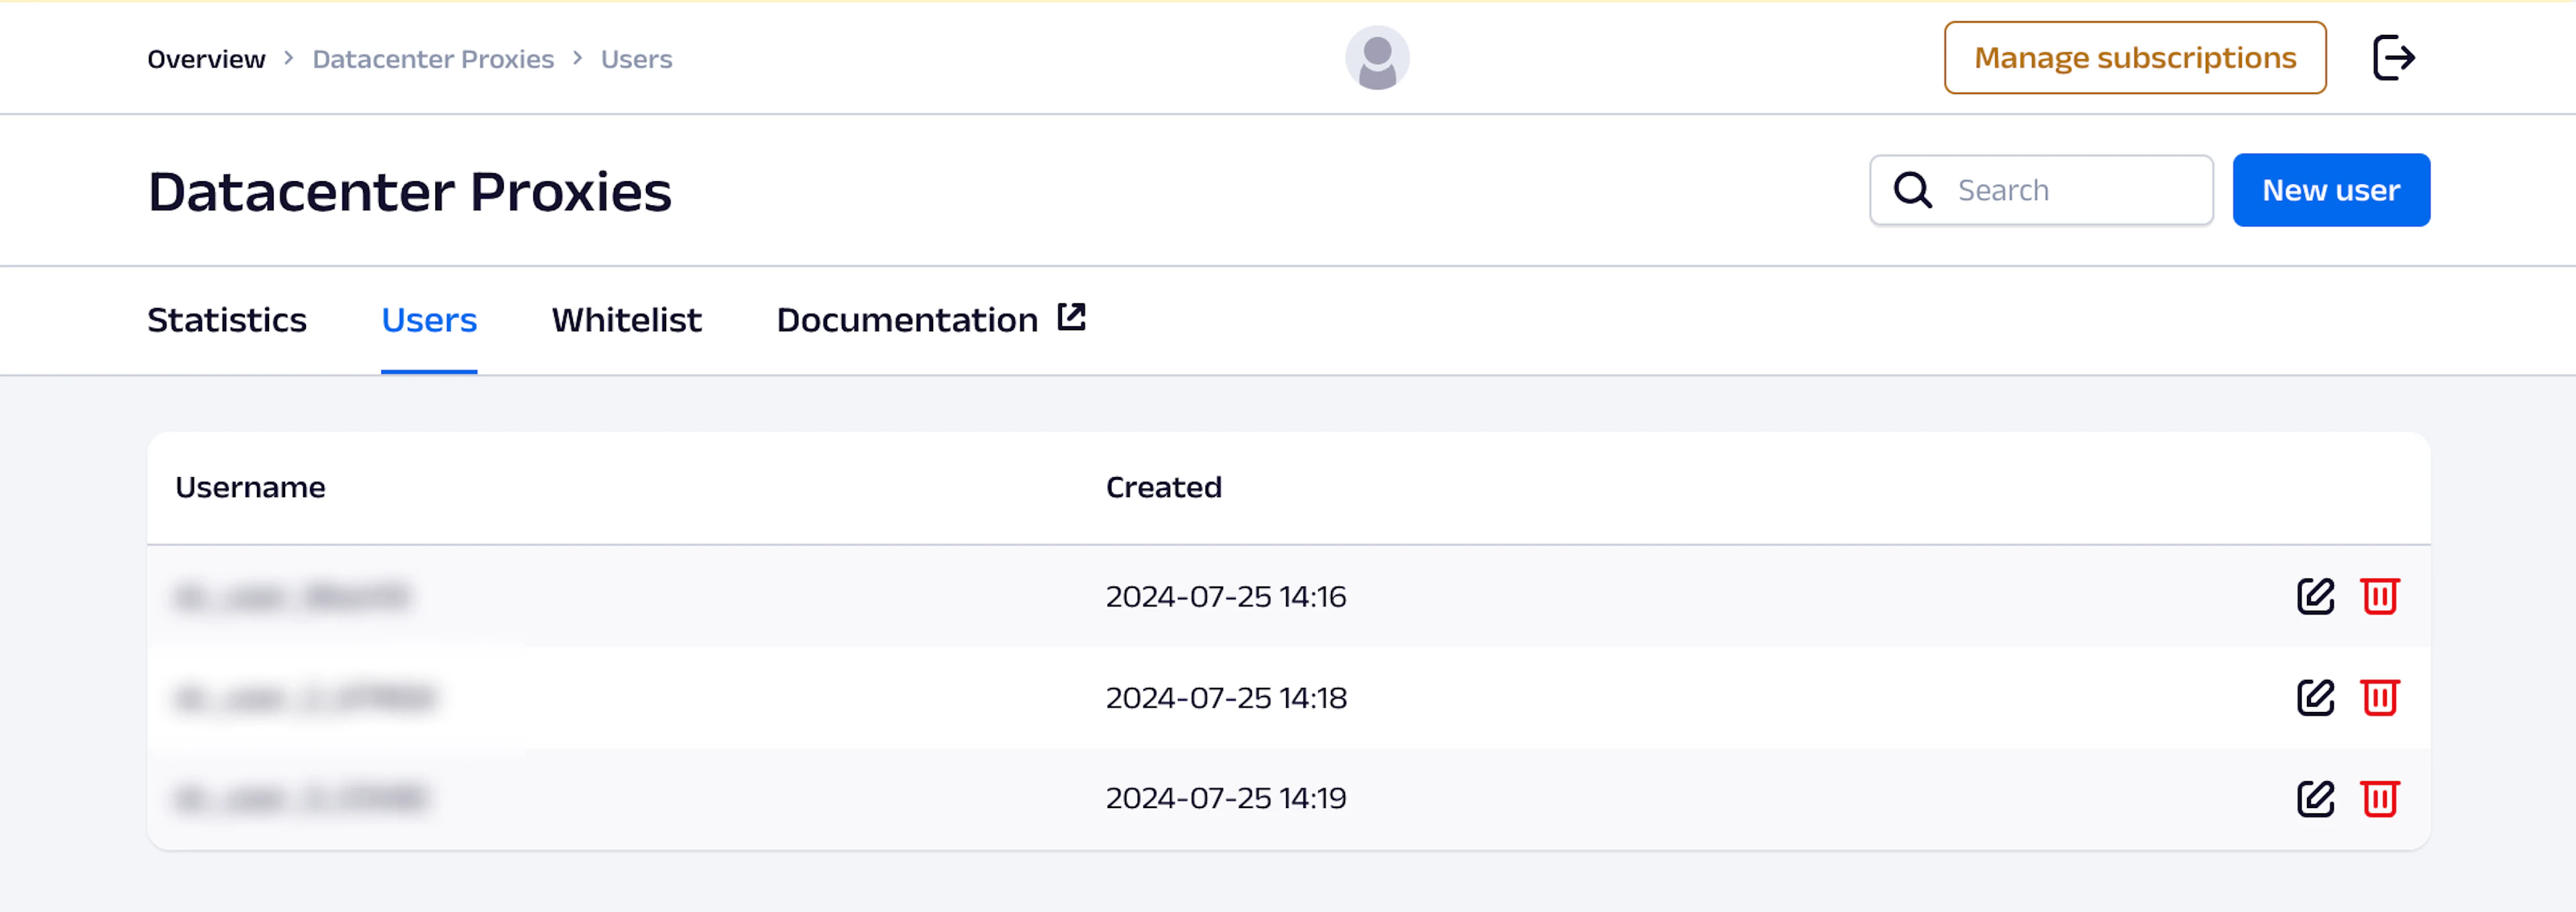Focus the Search input field
Image resolution: width=2576 pixels, height=912 pixels.
(x=2041, y=190)
